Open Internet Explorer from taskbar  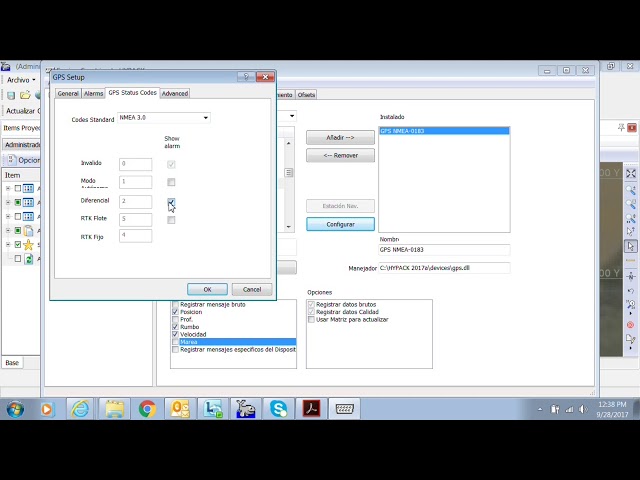[x=80, y=409]
